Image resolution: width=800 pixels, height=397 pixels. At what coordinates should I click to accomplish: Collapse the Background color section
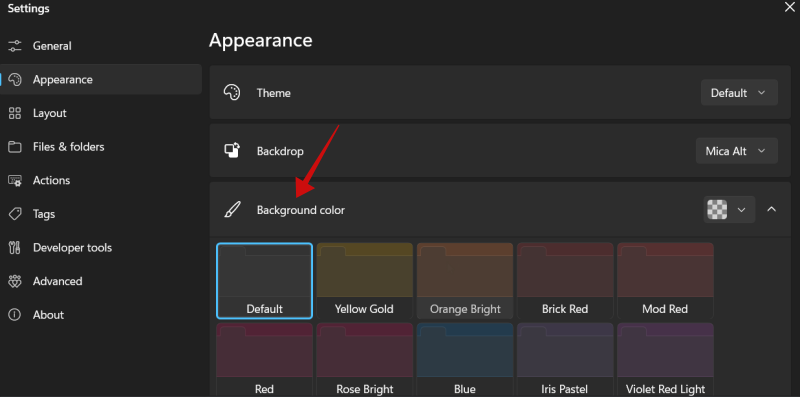pos(771,209)
